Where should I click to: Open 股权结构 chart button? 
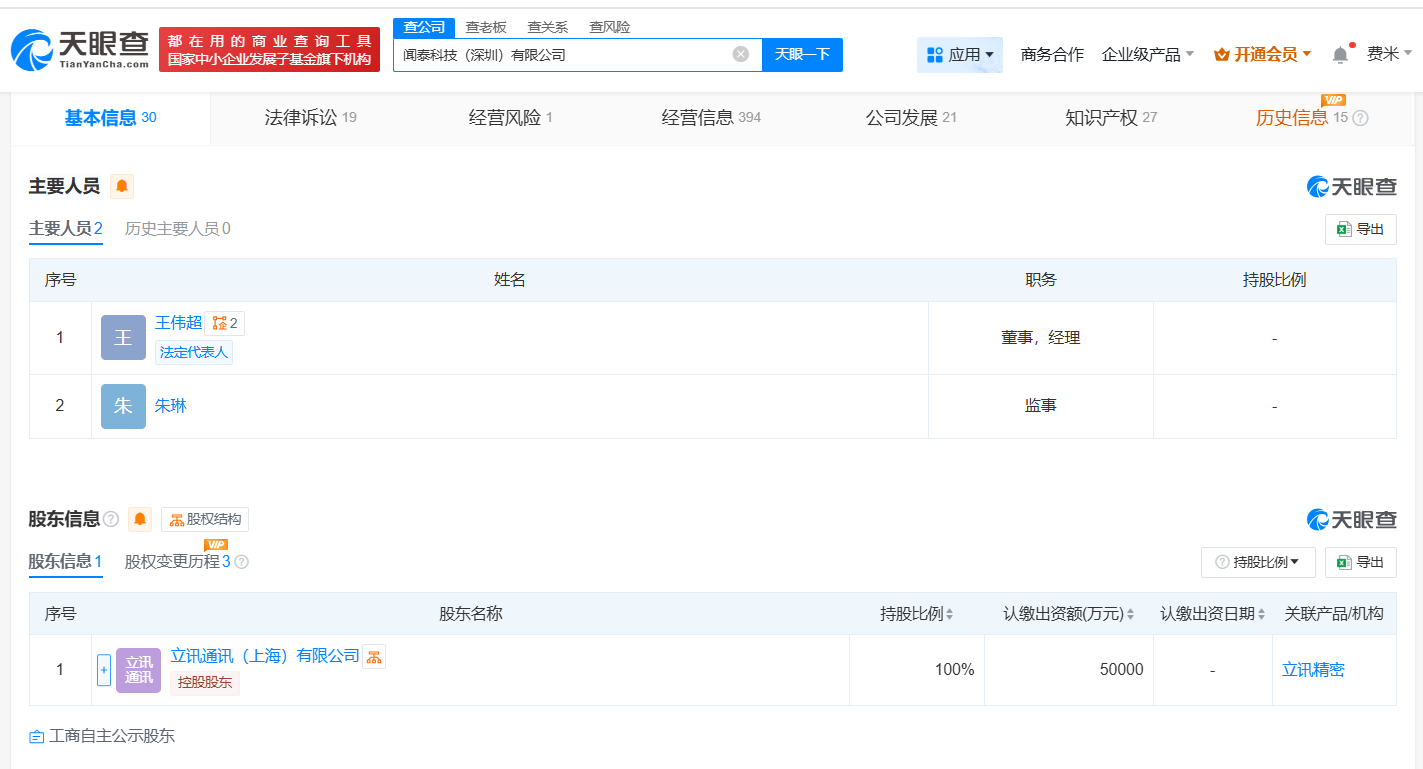[x=205, y=519]
